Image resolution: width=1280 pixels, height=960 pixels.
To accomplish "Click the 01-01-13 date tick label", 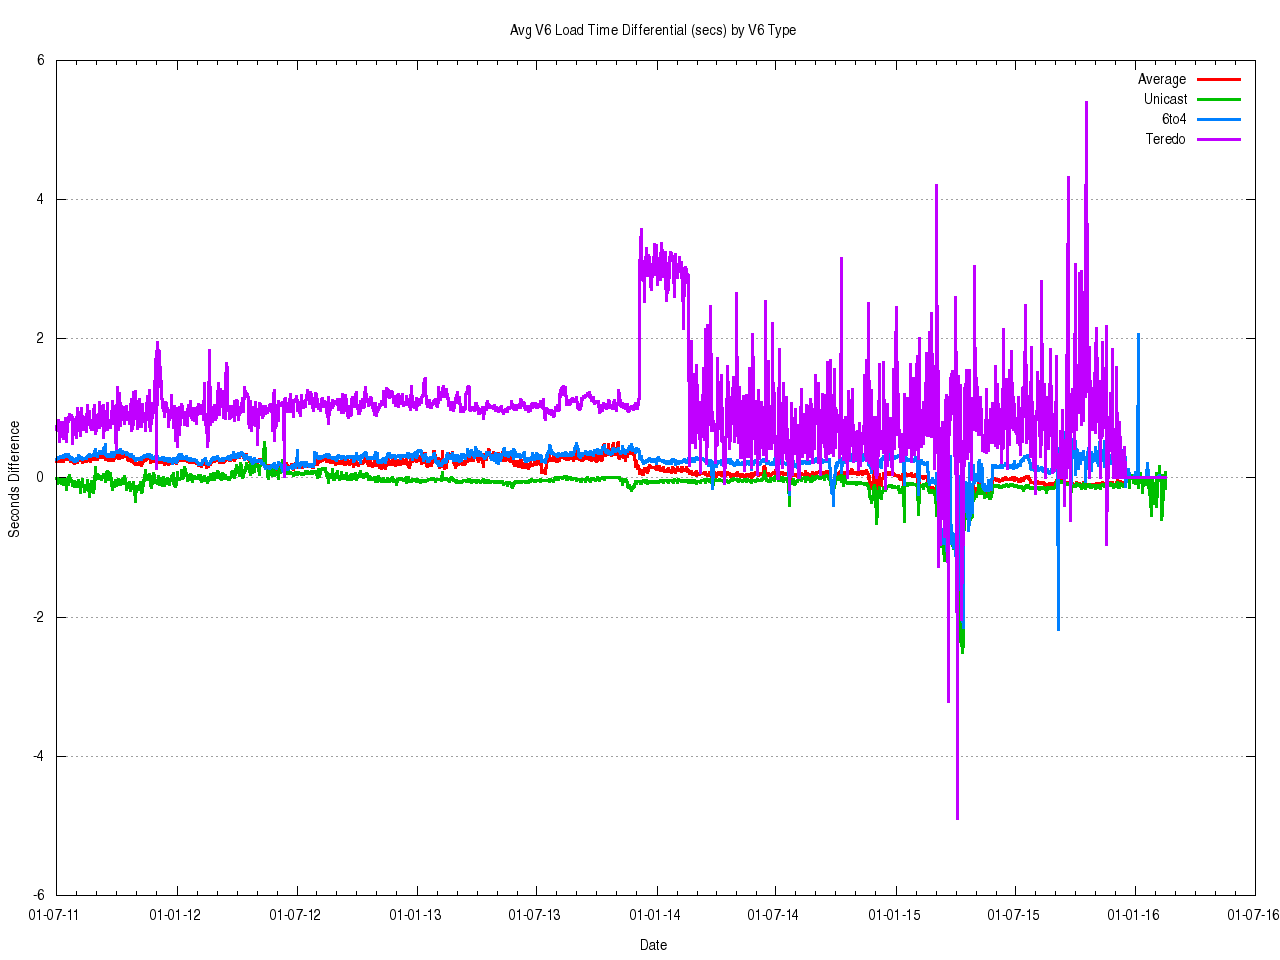I will pos(415,914).
